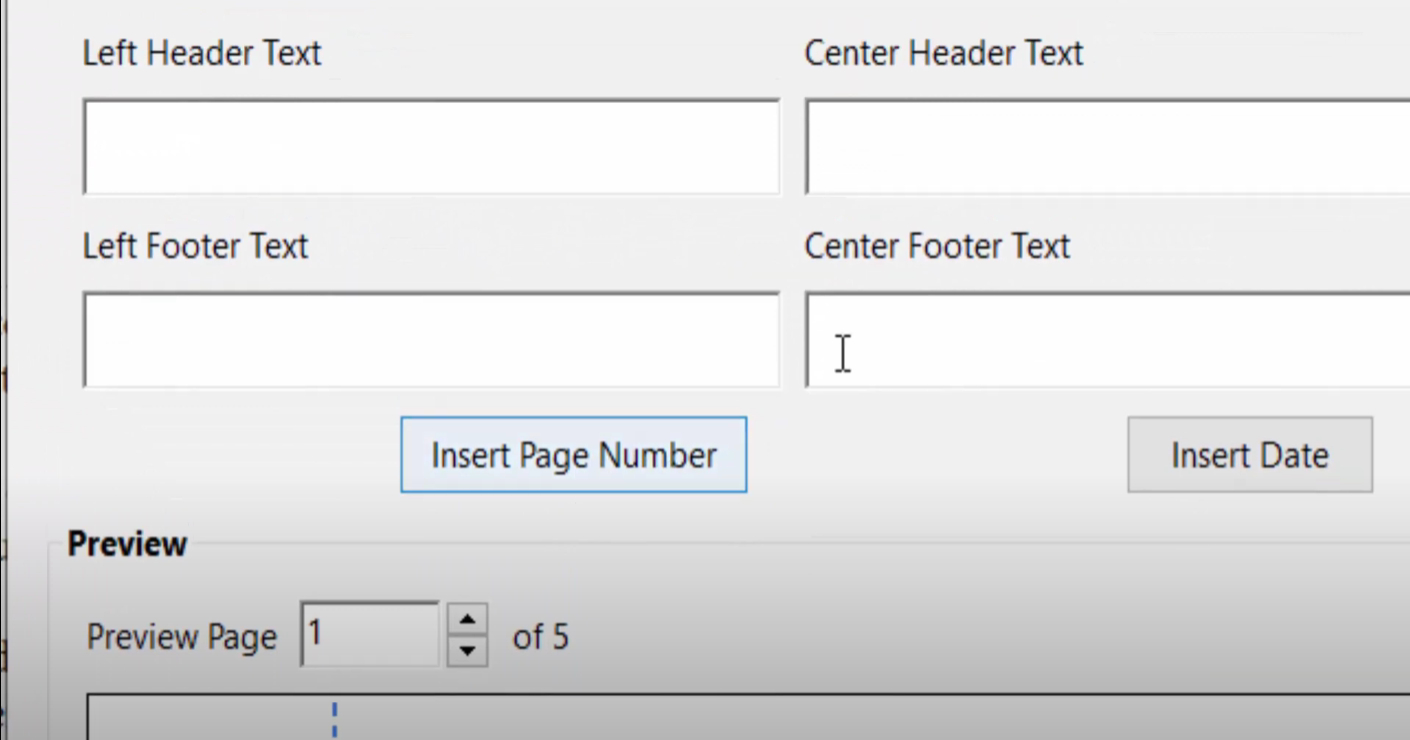This screenshot has height=740, width=1410.
Task: Click the down arrow to decrease Preview Page
Action: click(x=466, y=649)
